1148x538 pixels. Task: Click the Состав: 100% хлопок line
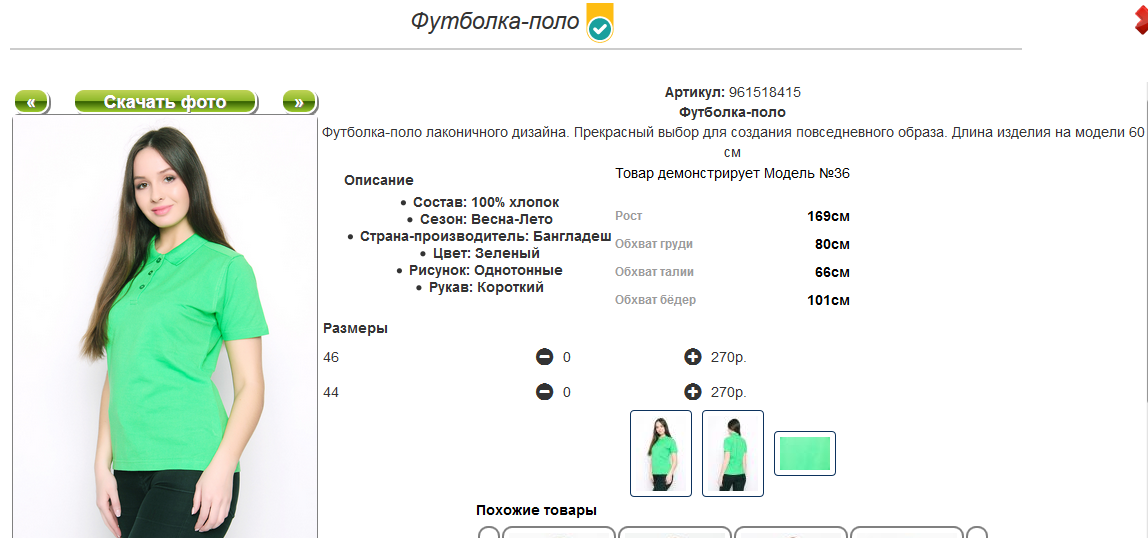485,203
